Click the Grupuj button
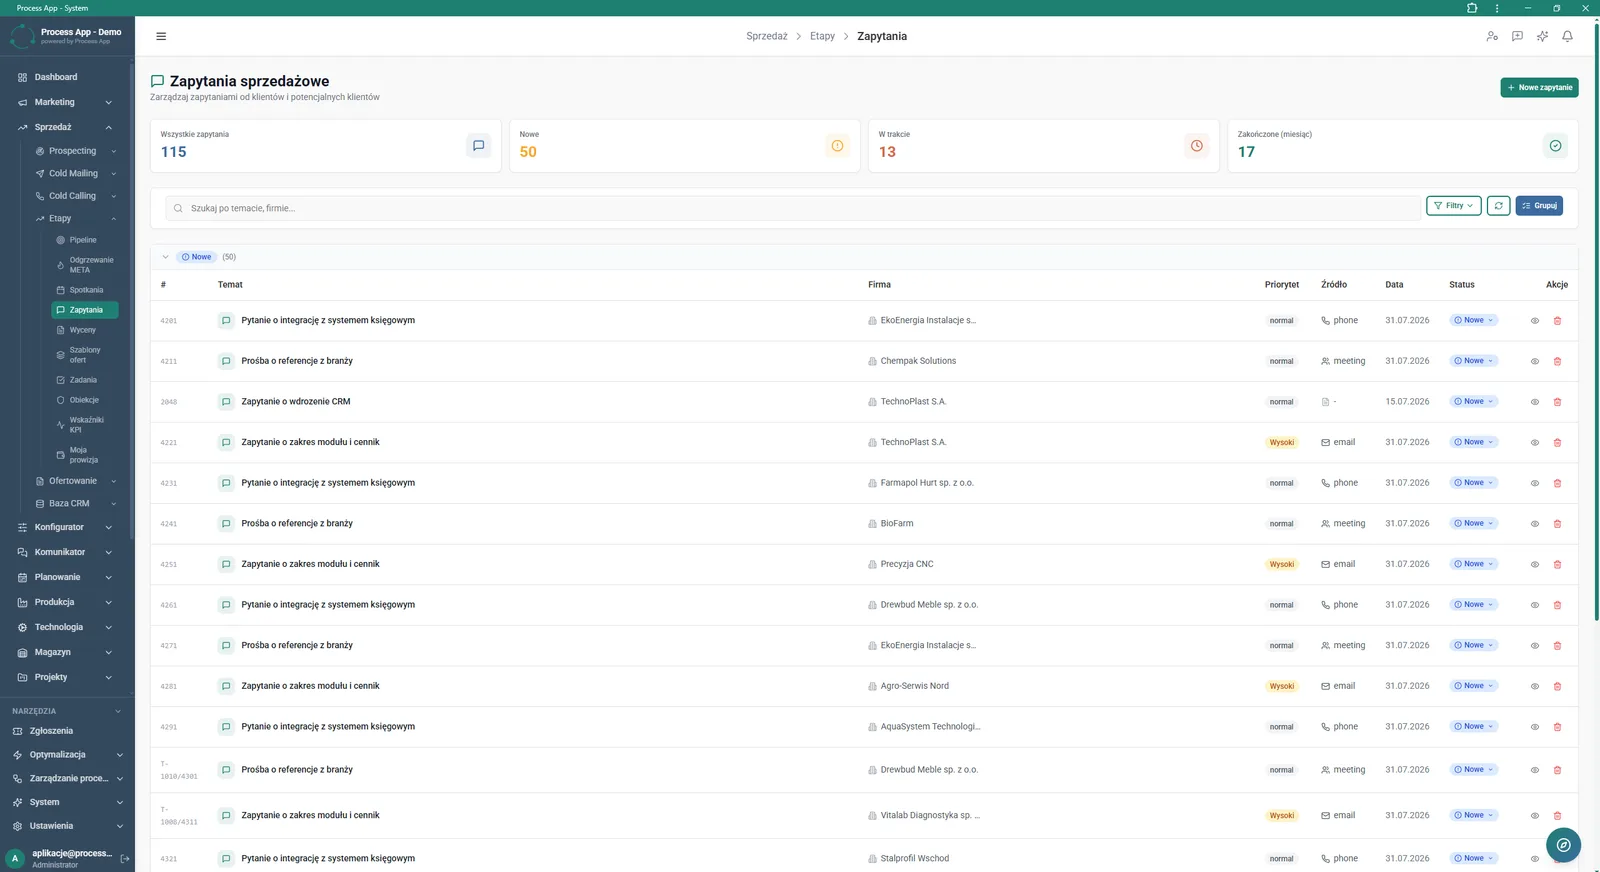 click(1539, 206)
